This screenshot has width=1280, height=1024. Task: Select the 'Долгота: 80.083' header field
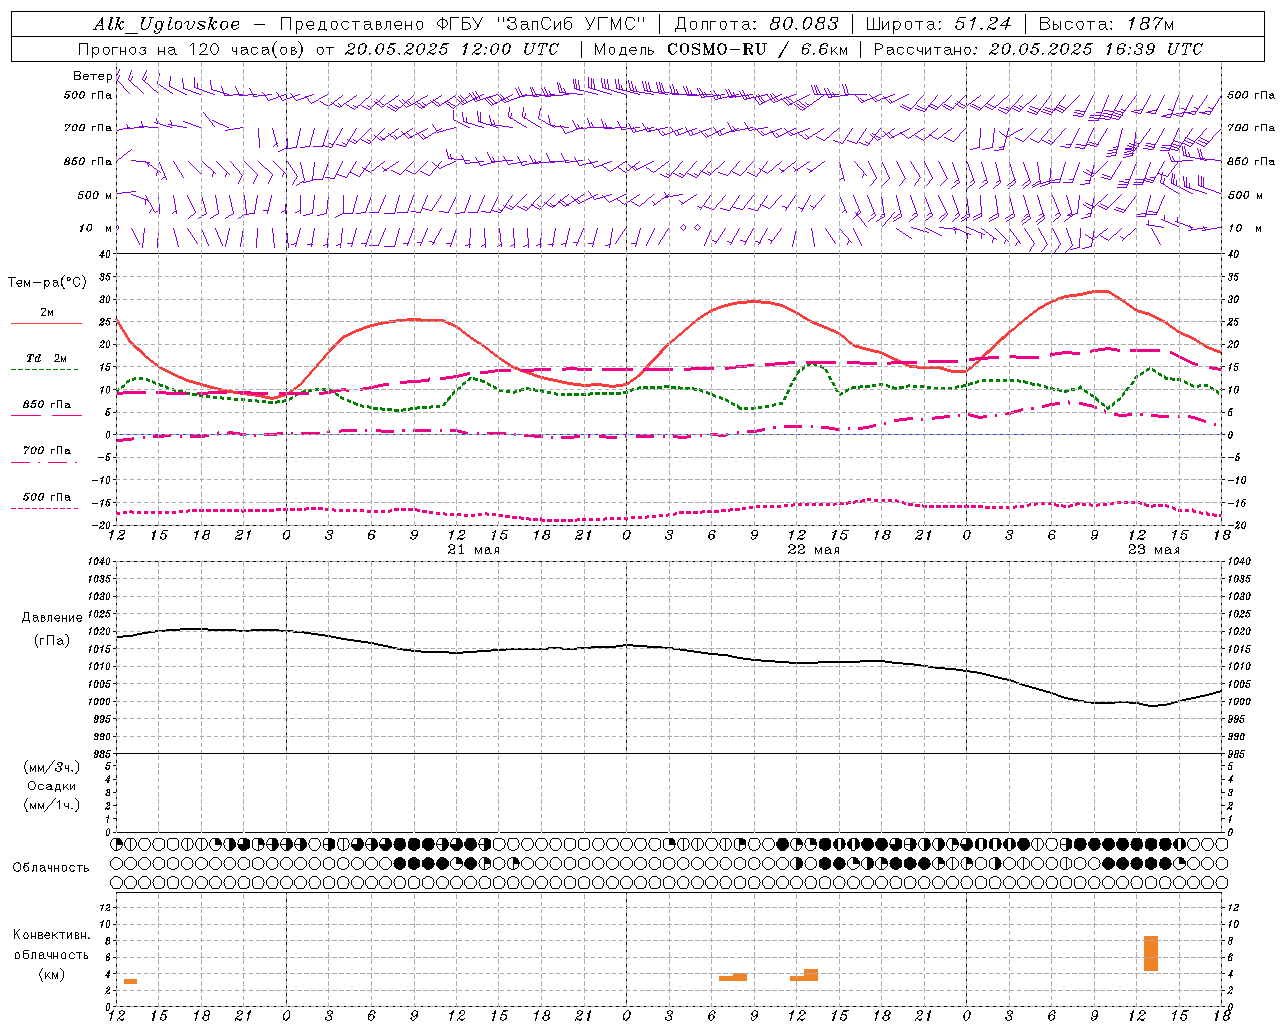click(x=758, y=24)
